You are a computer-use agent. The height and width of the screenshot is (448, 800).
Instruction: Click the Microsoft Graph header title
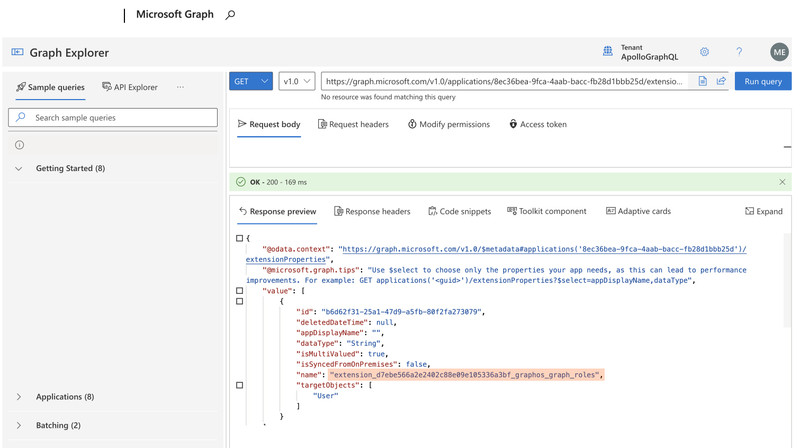tap(174, 14)
